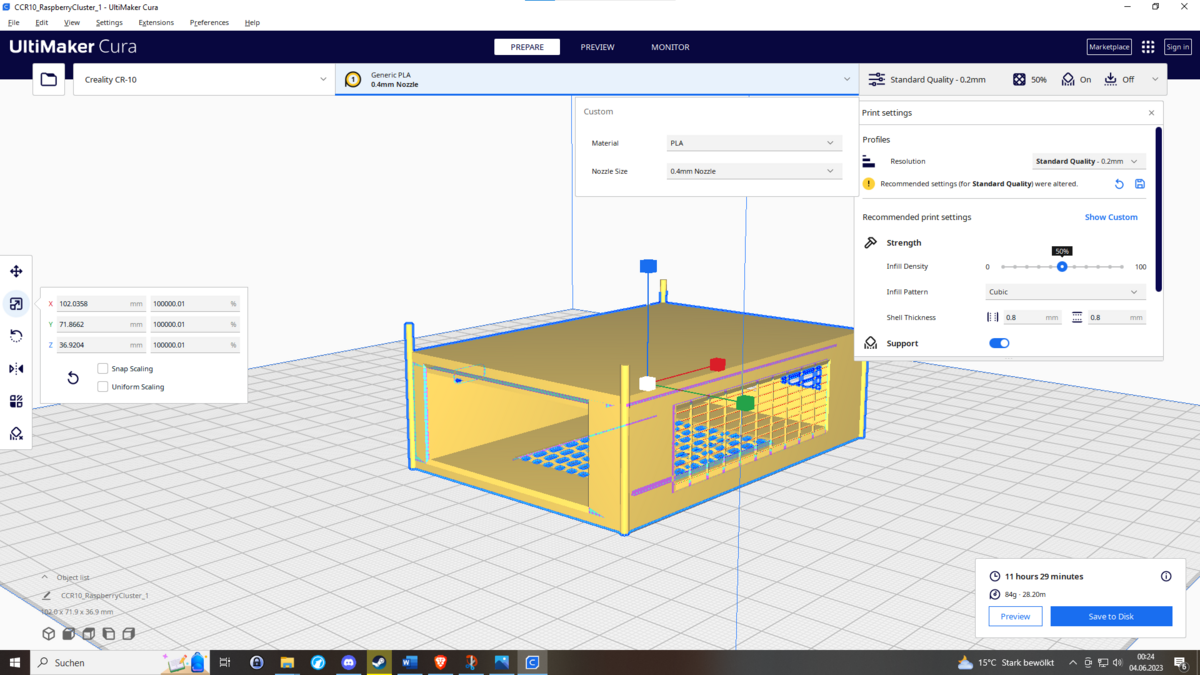Open the View menu
The width and height of the screenshot is (1200, 675).
(72, 22)
